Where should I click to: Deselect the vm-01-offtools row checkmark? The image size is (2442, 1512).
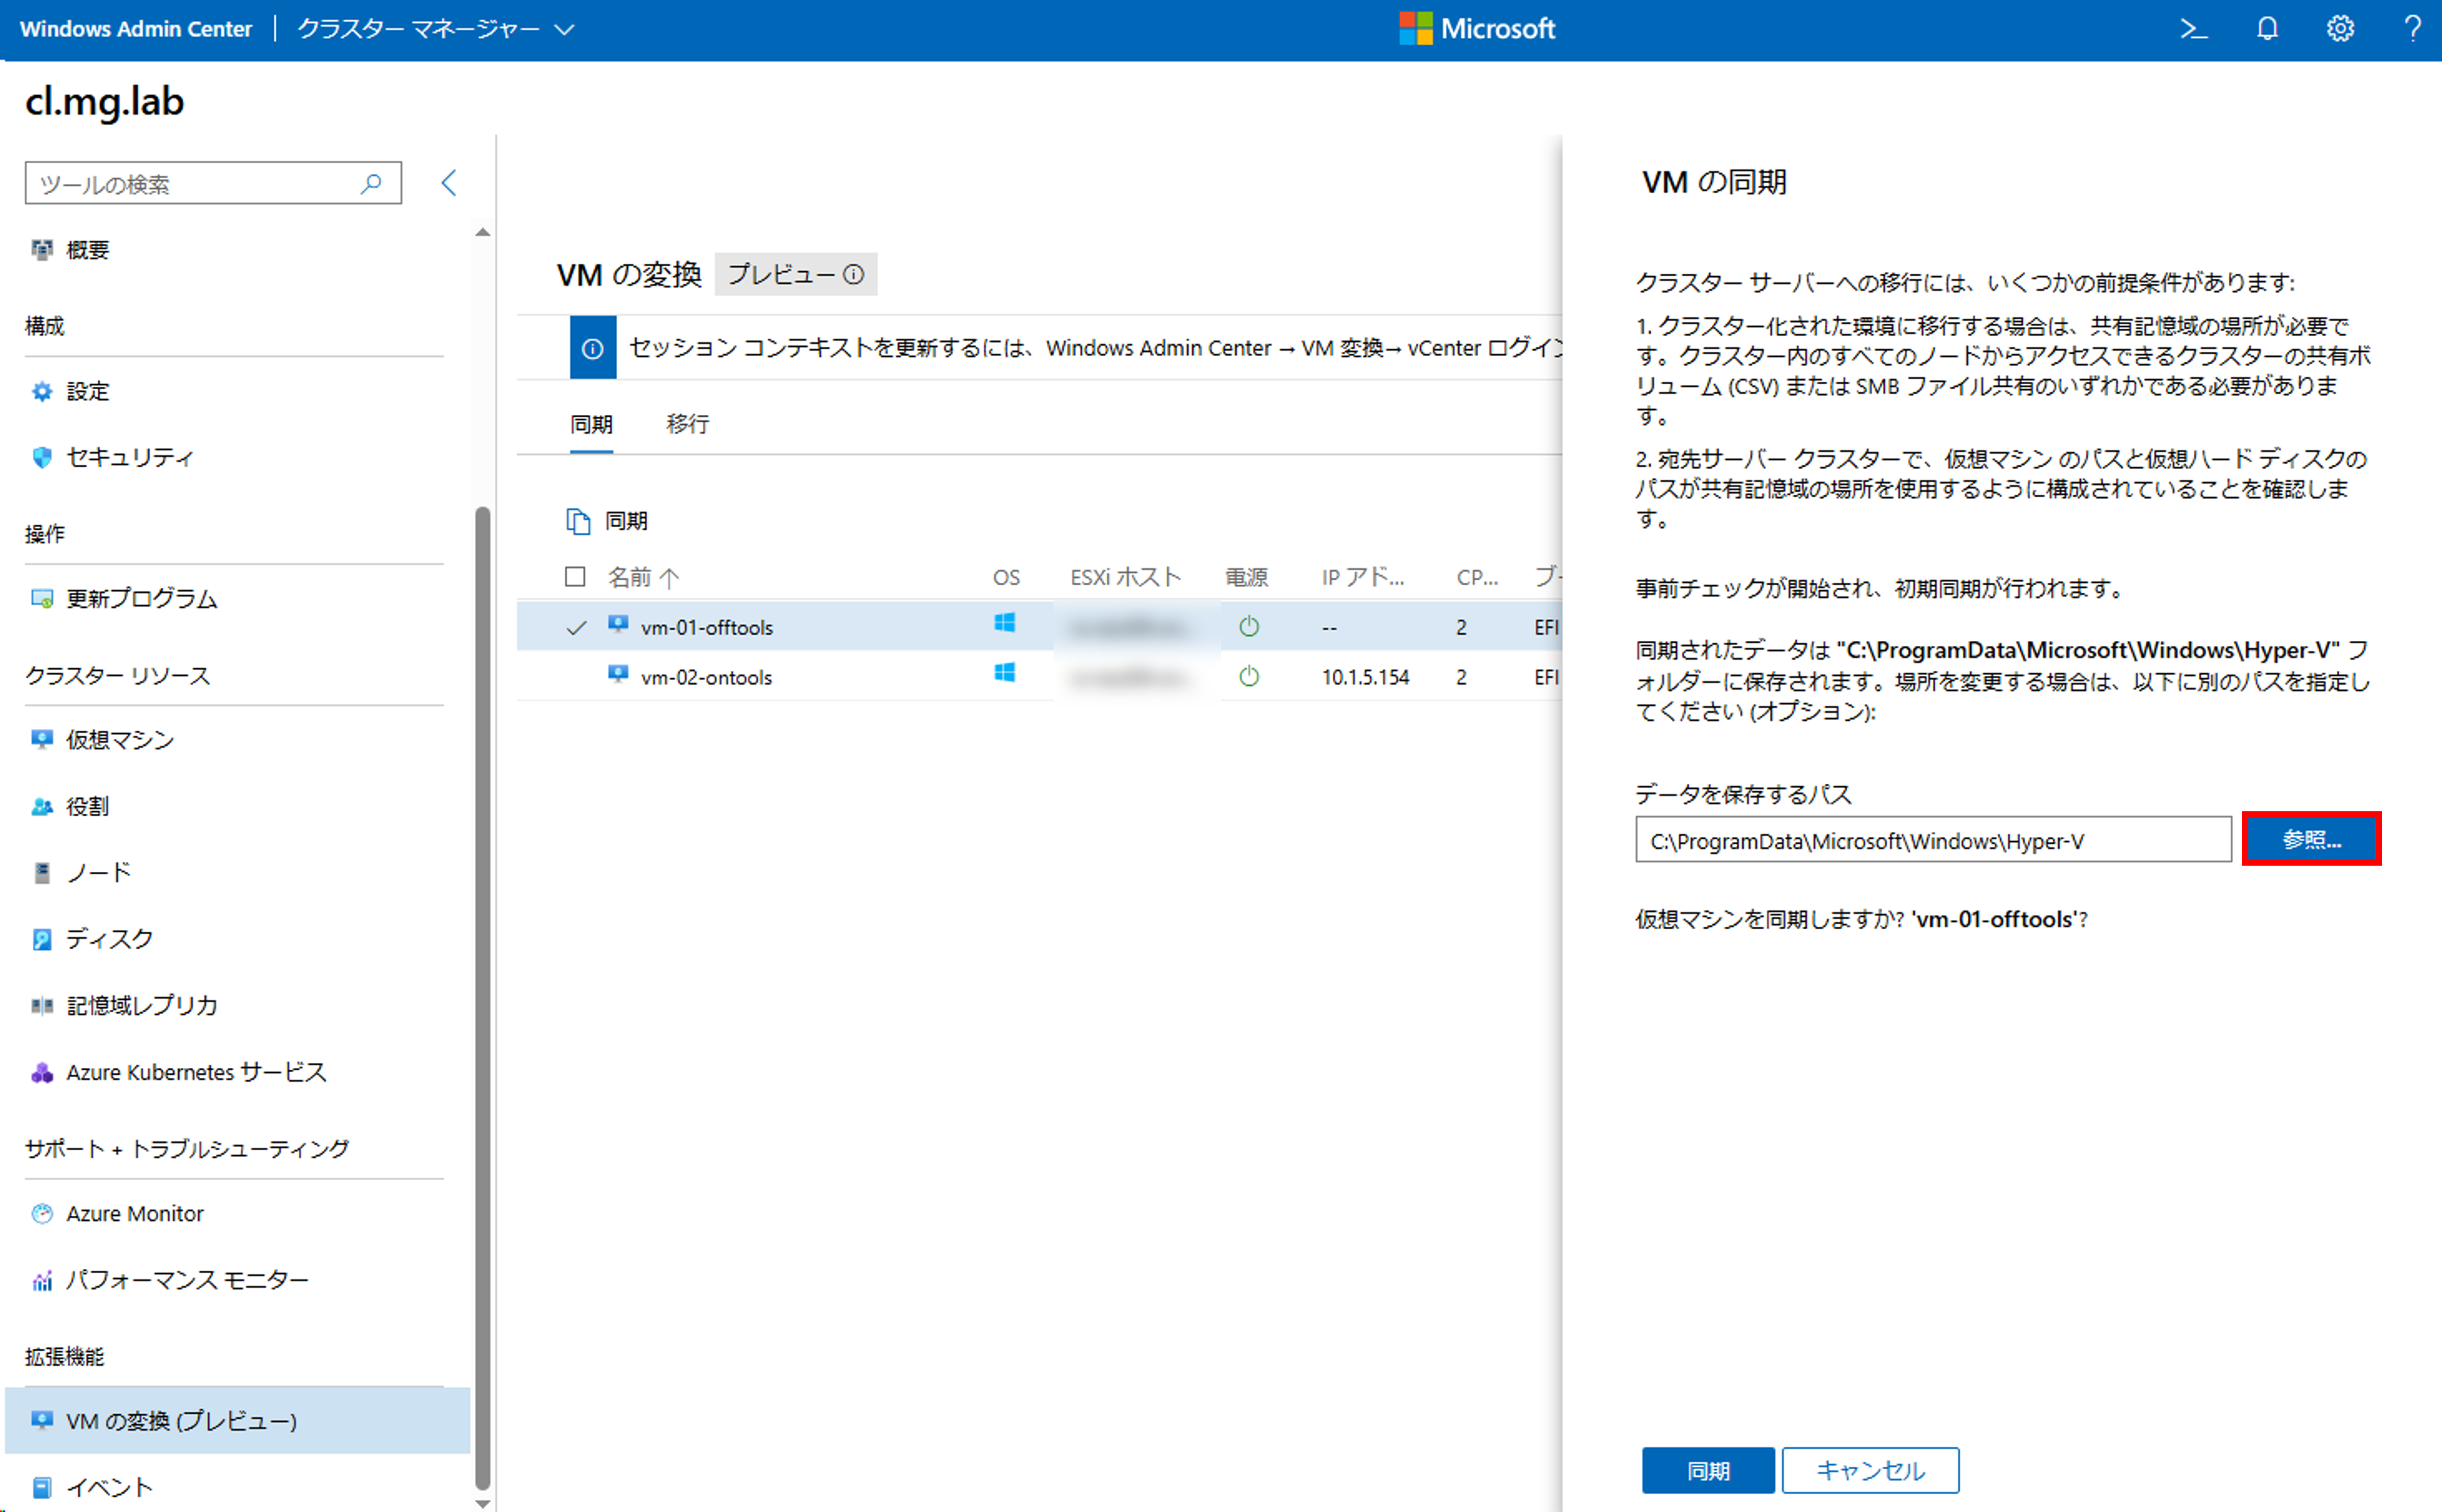click(x=576, y=627)
